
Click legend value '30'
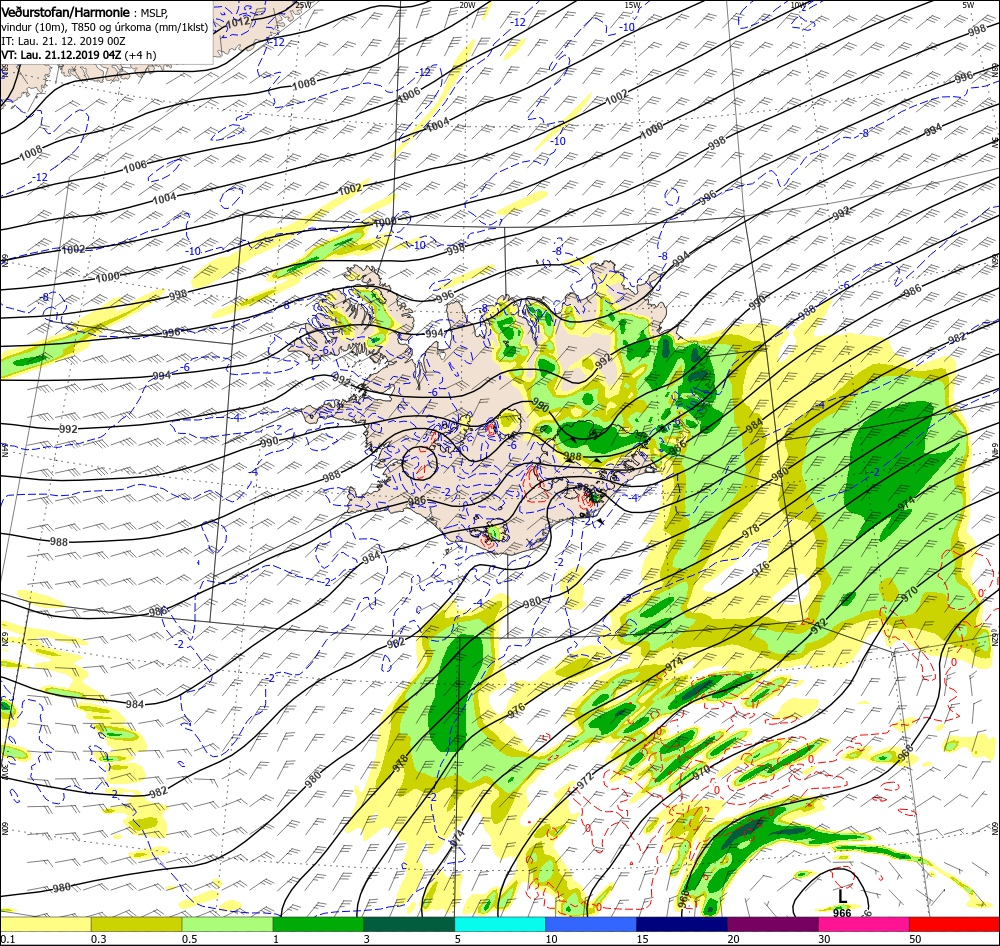pyautogui.click(x=825, y=939)
